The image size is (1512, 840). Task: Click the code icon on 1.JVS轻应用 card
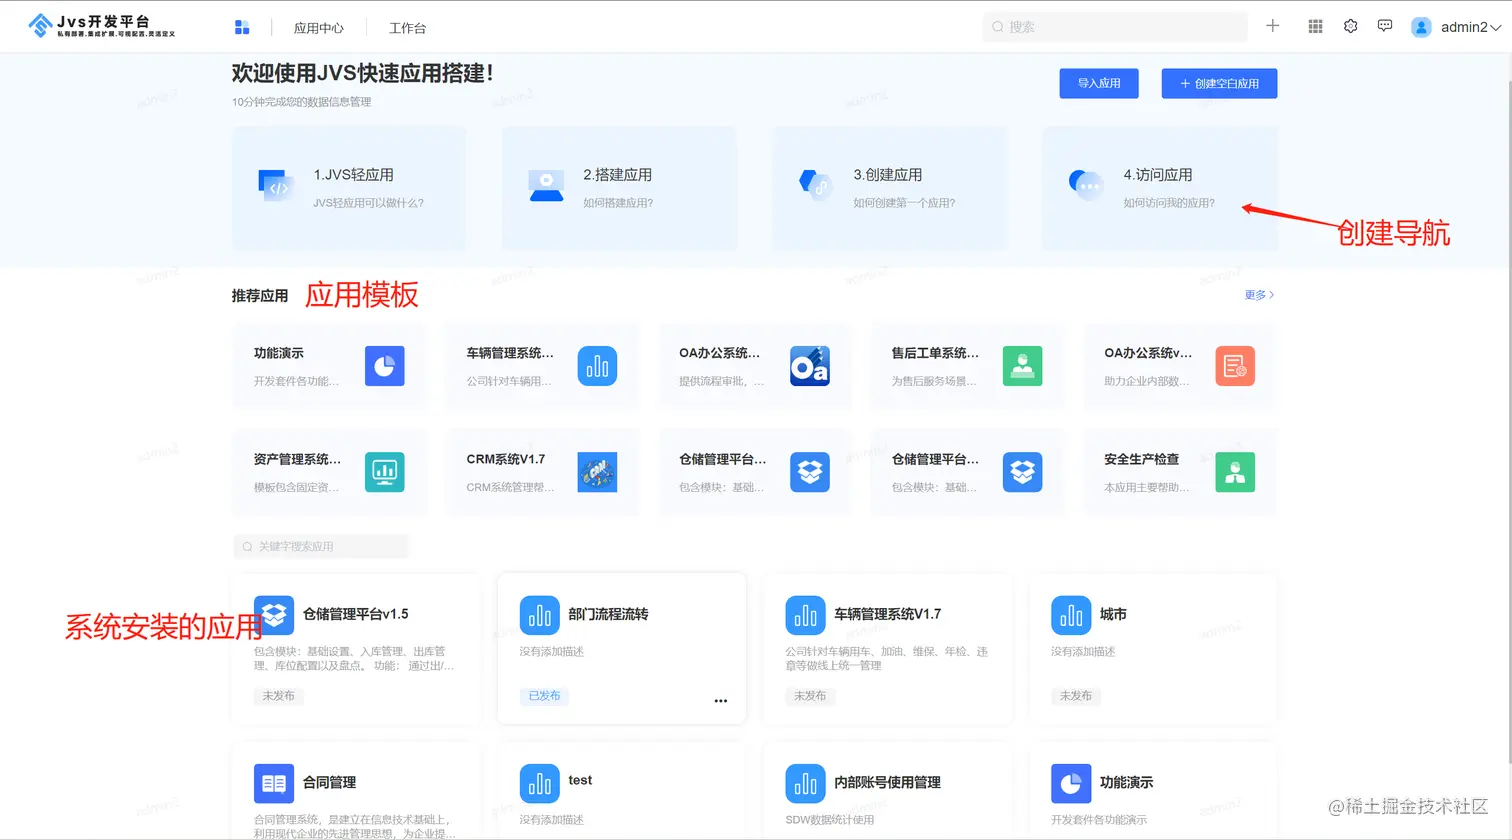275,185
